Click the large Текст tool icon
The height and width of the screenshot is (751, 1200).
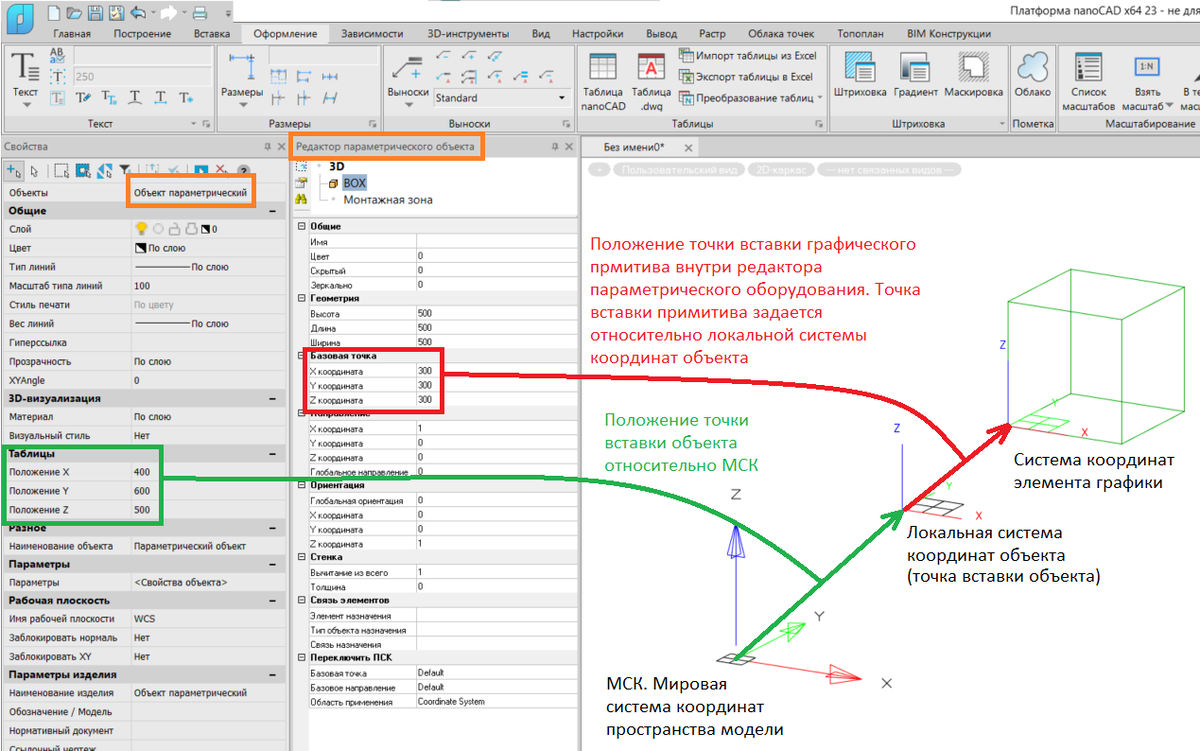[x=25, y=67]
